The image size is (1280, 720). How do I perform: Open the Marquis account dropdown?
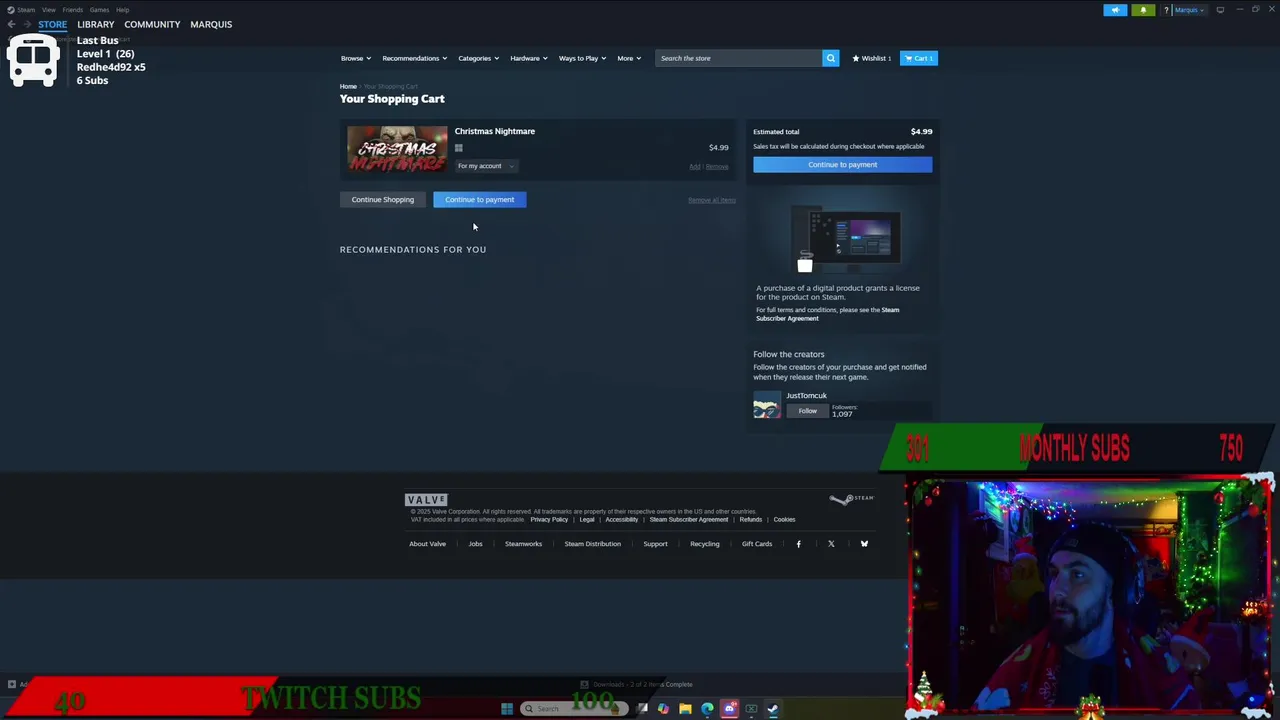pyautogui.click(x=1189, y=10)
